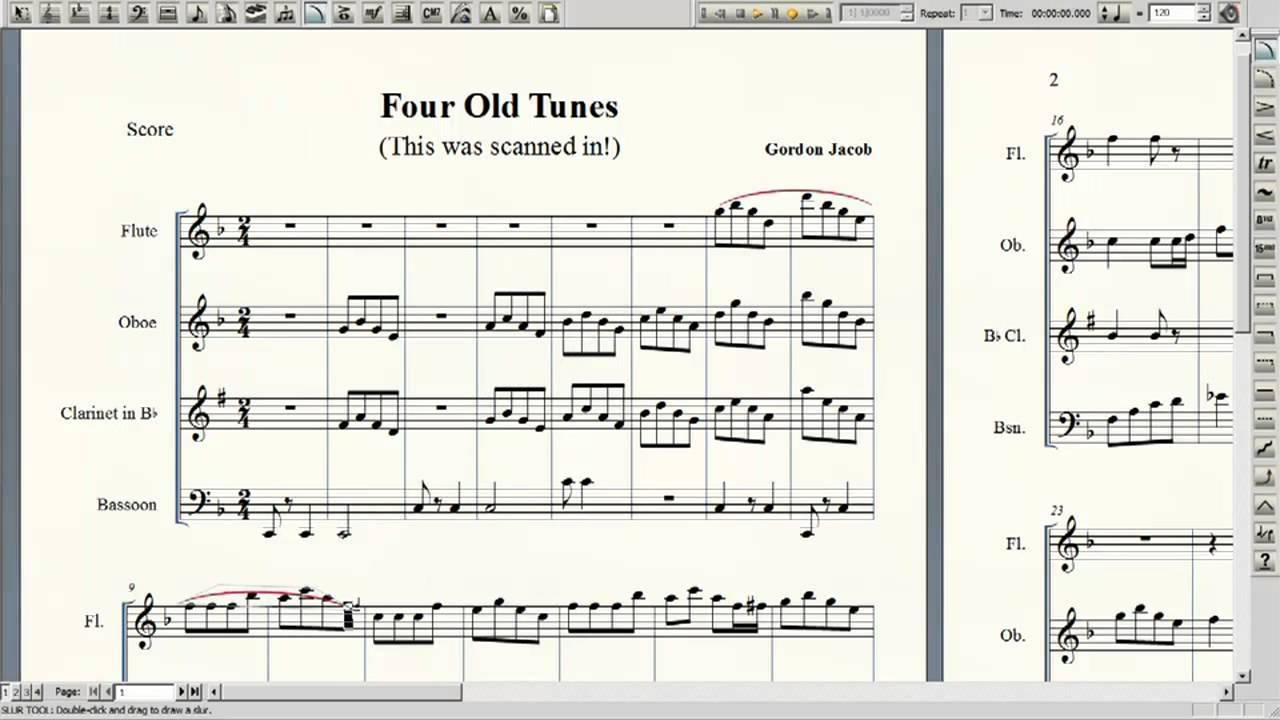This screenshot has height=720, width=1280.
Task: Go to the first page arrow
Action: pos(94,691)
